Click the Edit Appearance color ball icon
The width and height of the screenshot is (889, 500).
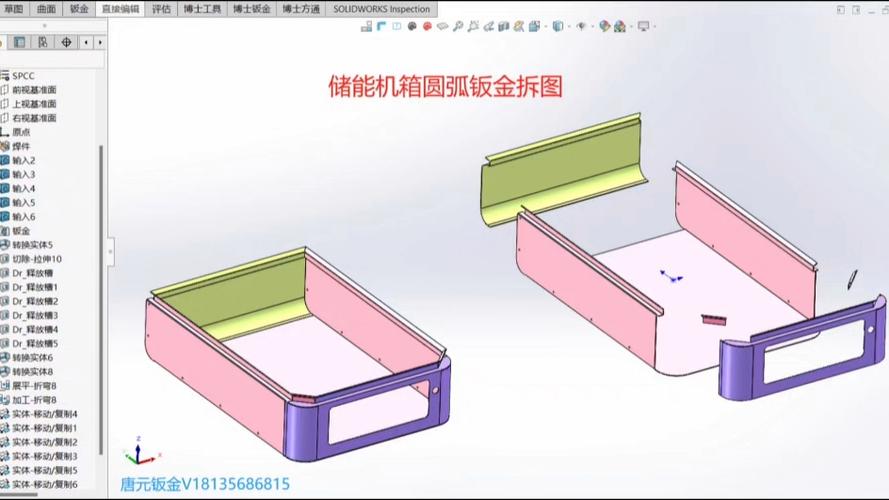click(604, 26)
